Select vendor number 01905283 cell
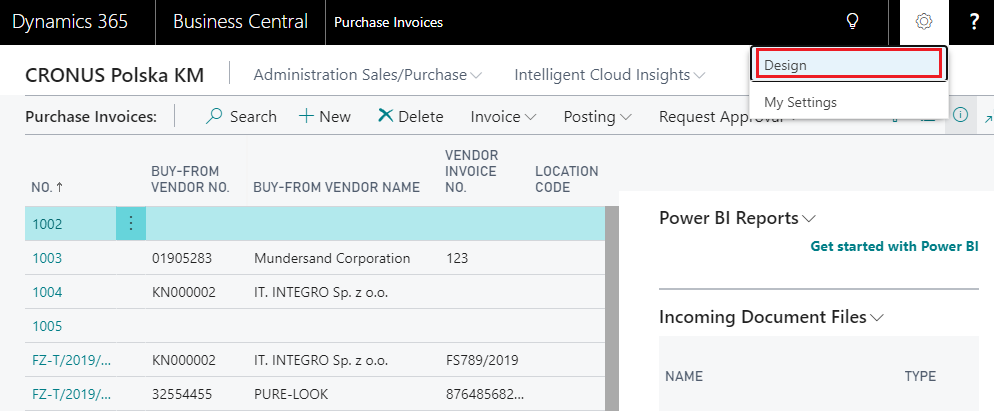This screenshot has width=994, height=411. tap(182, 258)
